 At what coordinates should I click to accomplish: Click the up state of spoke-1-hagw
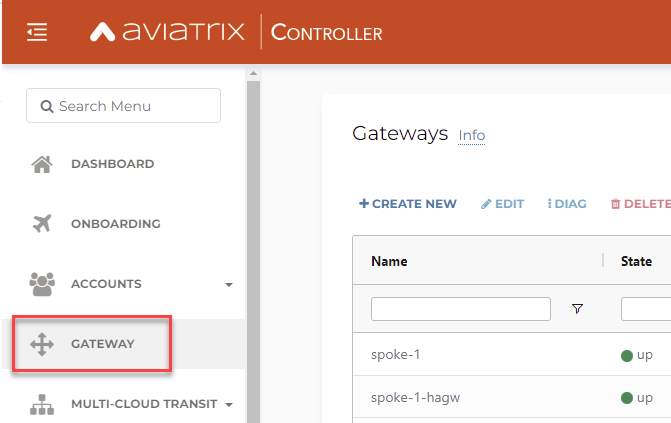pyautogui.click(x=637, y=398)
